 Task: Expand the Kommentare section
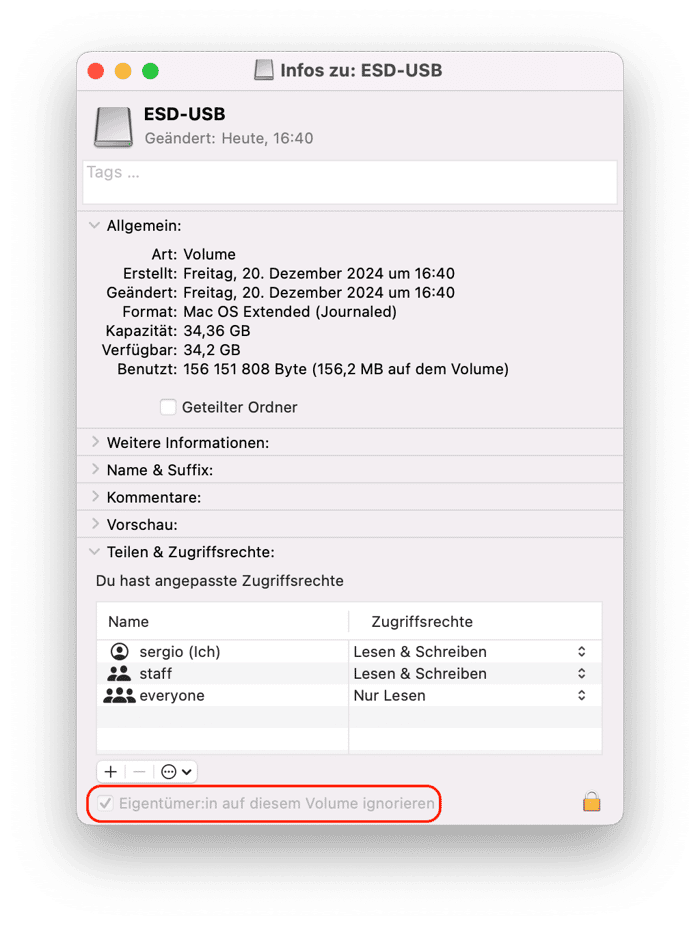pos(95,497)
